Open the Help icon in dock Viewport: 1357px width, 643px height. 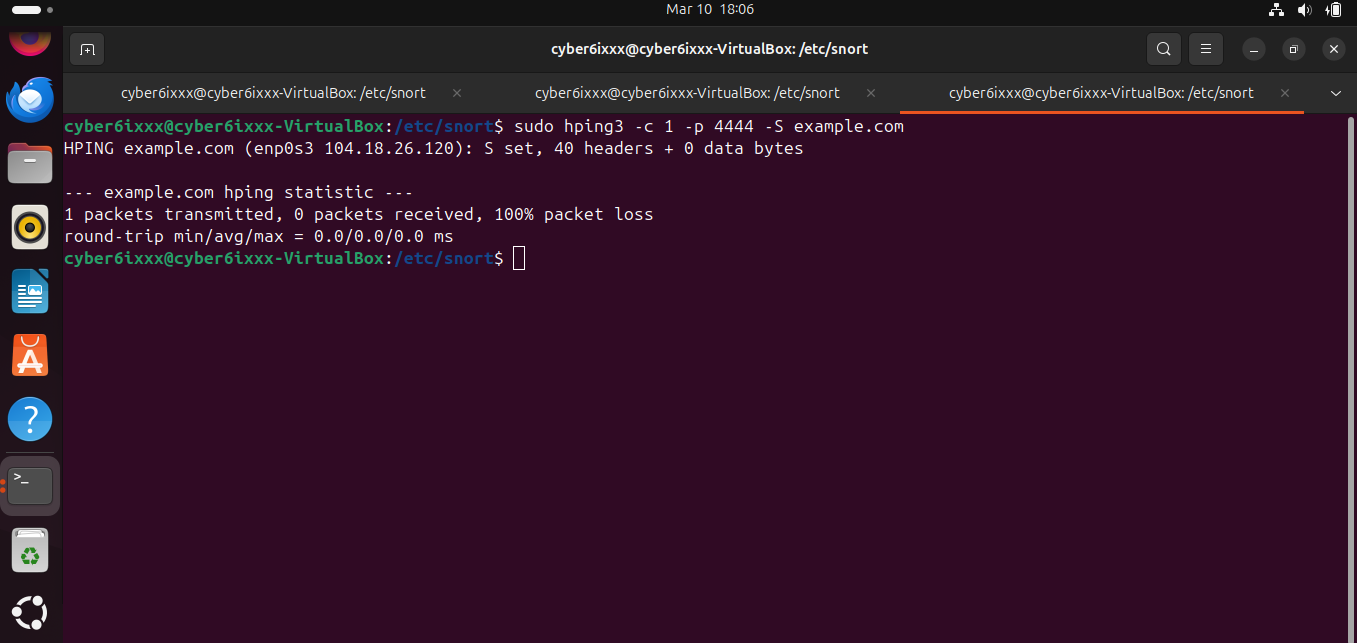30,420
